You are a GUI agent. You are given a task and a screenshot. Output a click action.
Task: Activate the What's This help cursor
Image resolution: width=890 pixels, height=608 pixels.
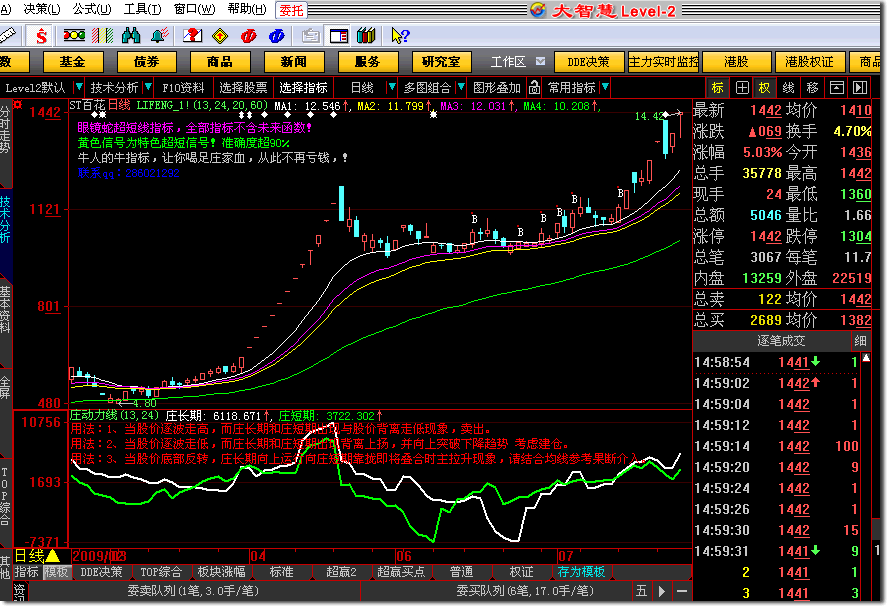400,36
